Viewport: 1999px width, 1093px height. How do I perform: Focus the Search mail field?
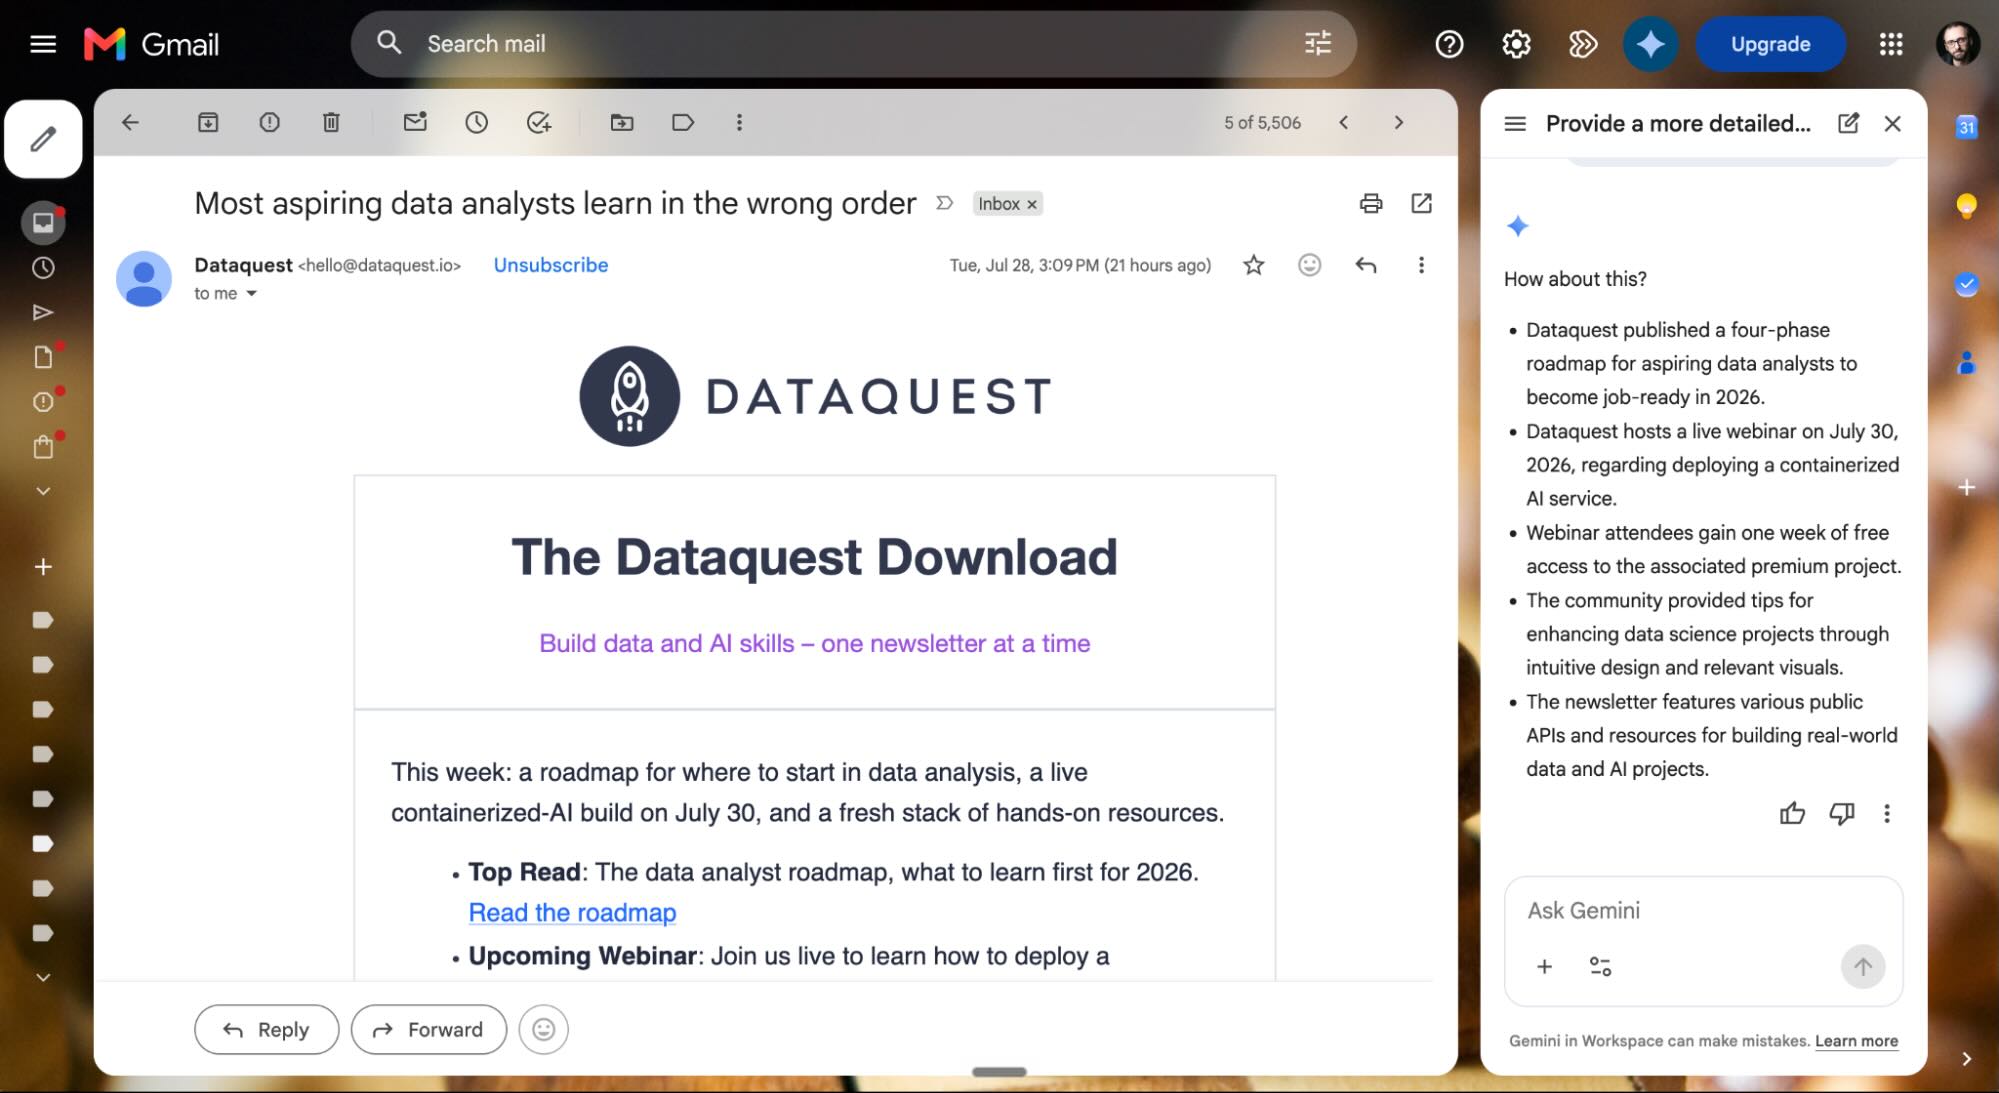(853, 44)
